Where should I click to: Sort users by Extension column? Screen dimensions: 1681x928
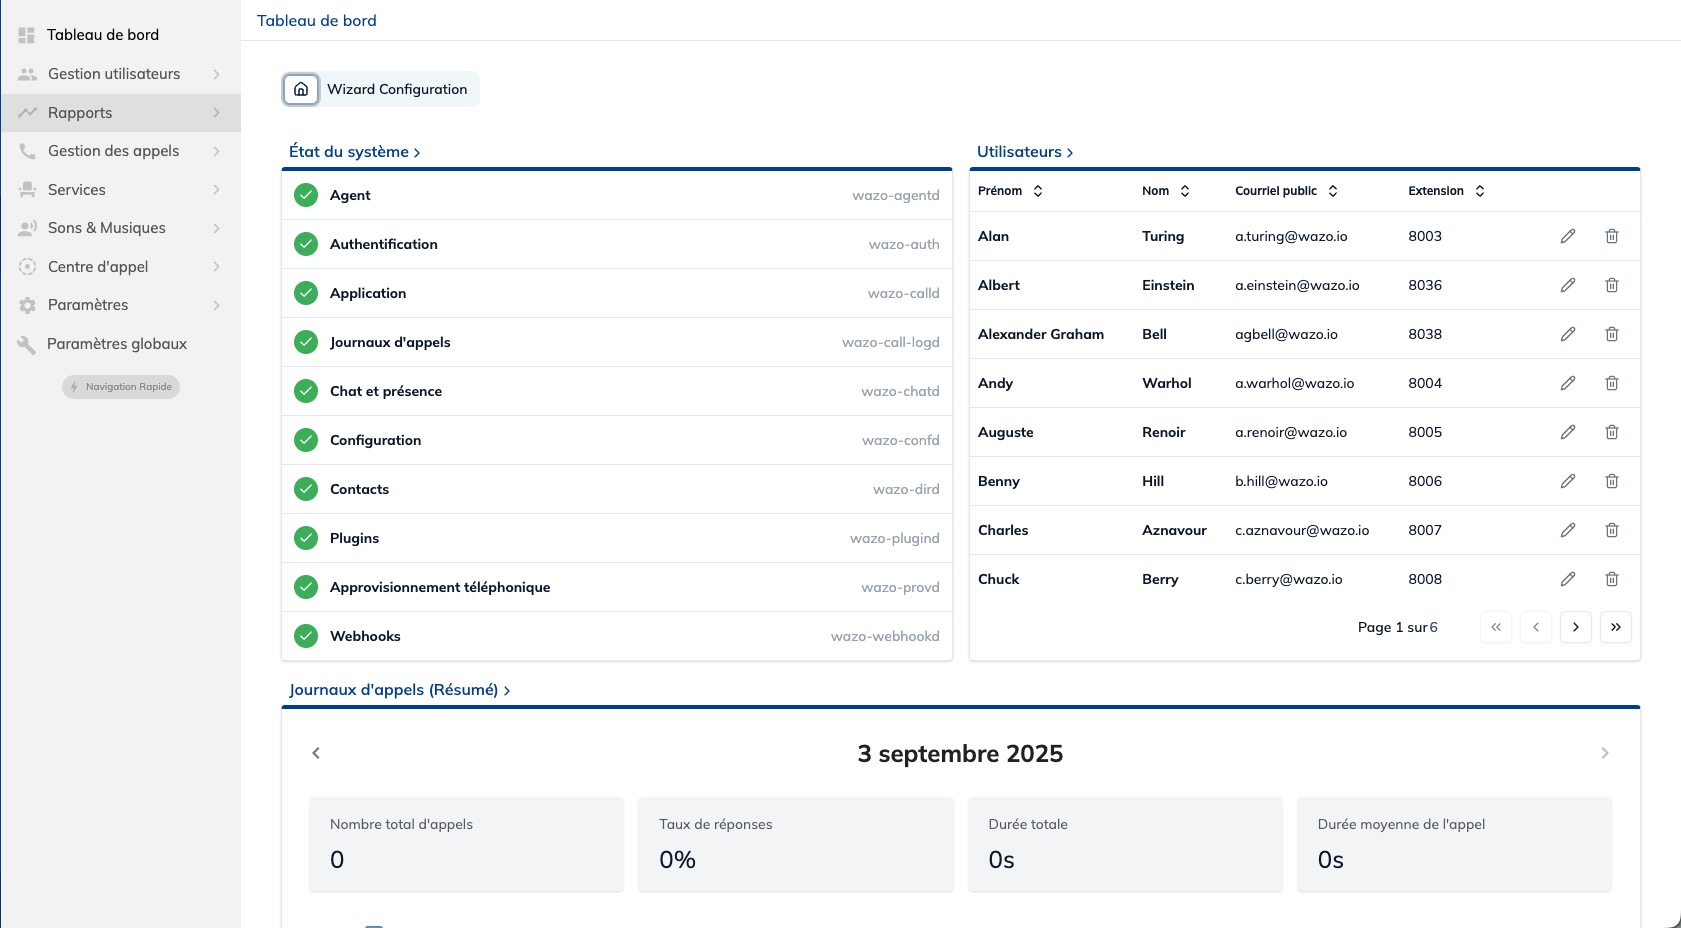point(1480,191)
